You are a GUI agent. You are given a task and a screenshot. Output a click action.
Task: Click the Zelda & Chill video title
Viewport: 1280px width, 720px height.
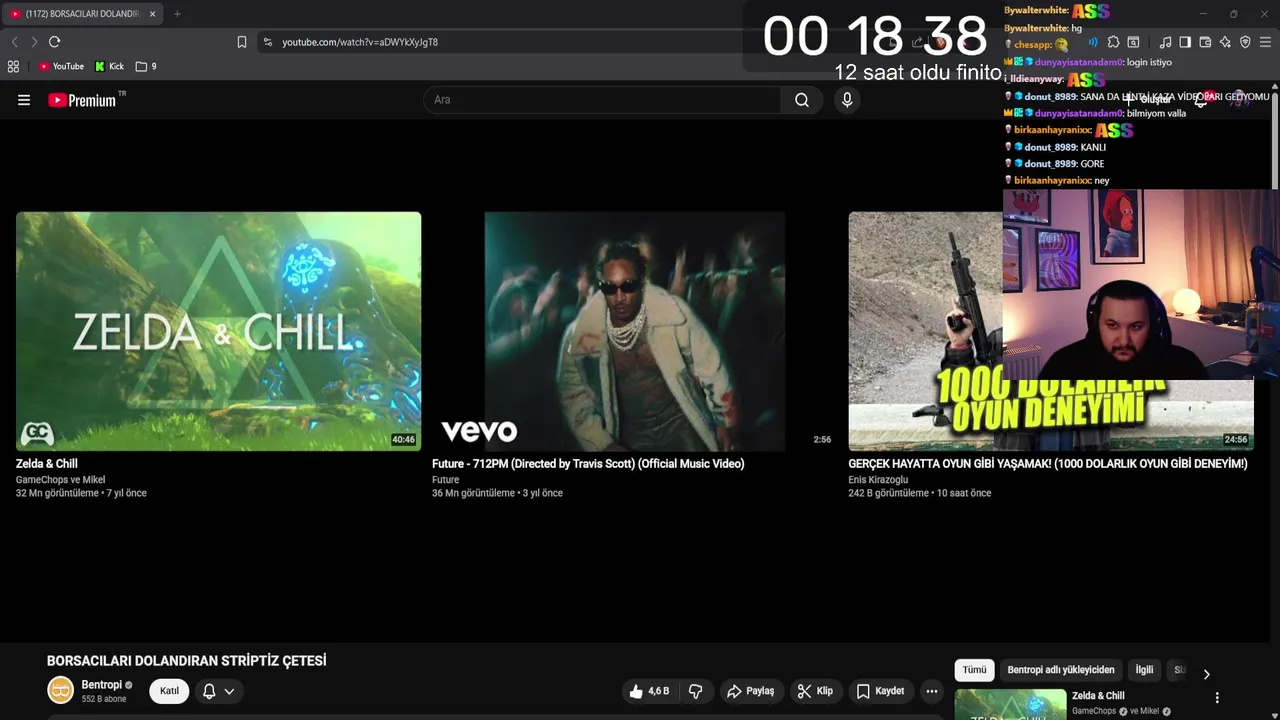tap(47, 464)
